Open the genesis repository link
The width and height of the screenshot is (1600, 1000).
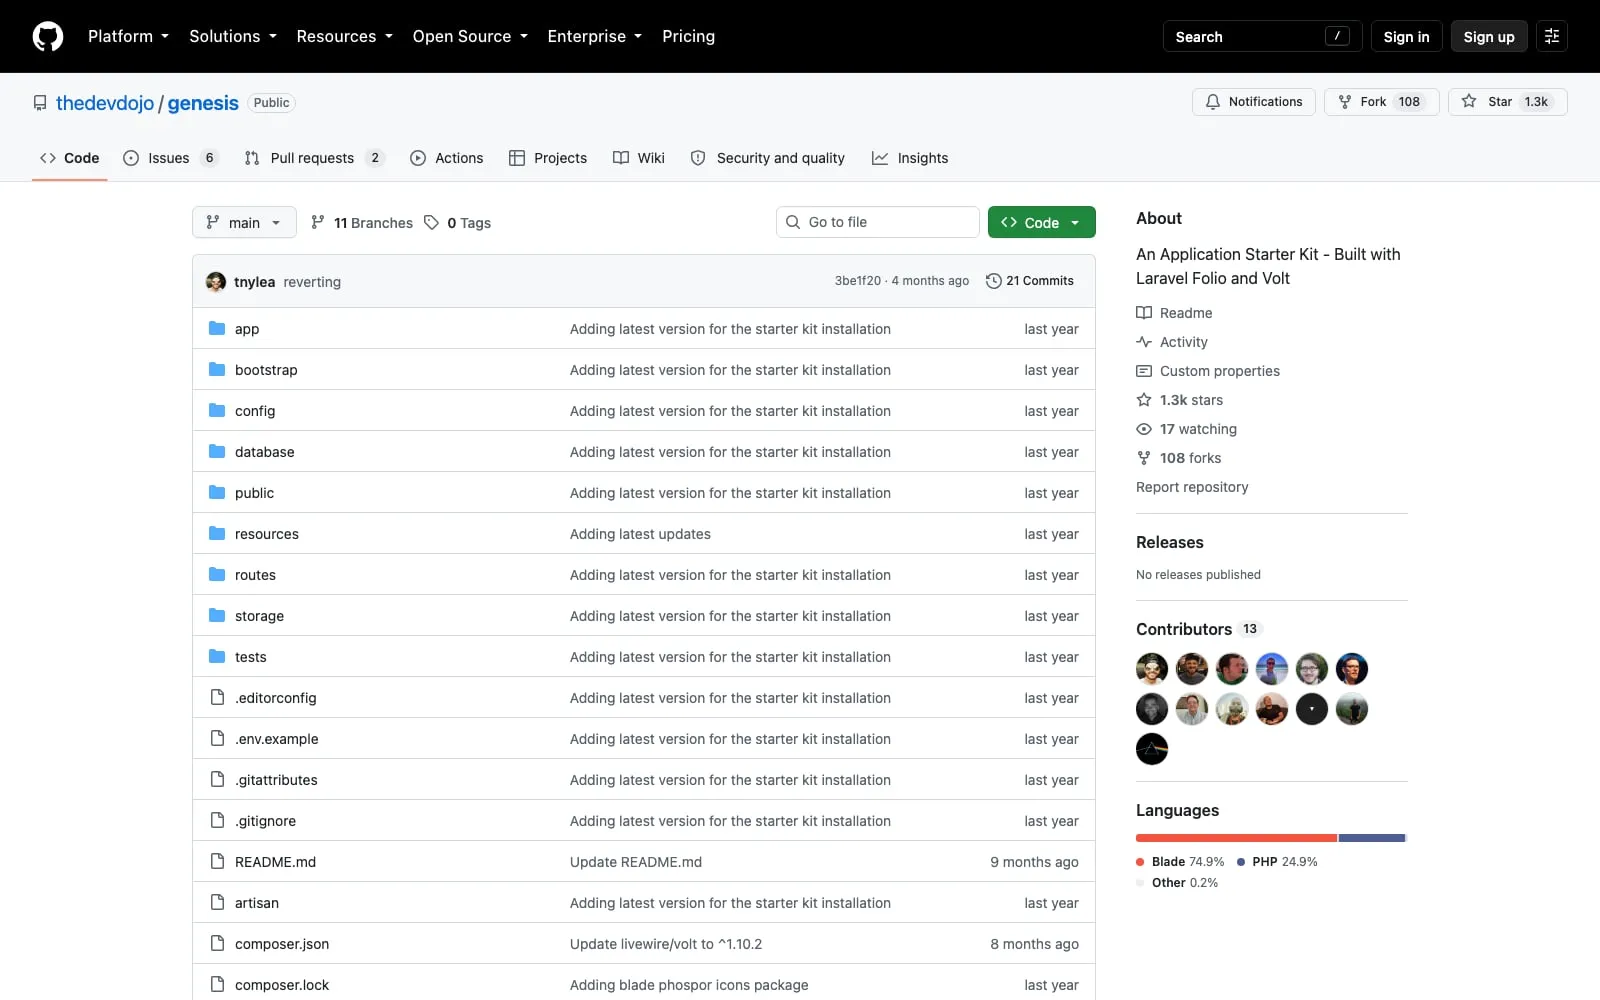(x=203, y=103)
